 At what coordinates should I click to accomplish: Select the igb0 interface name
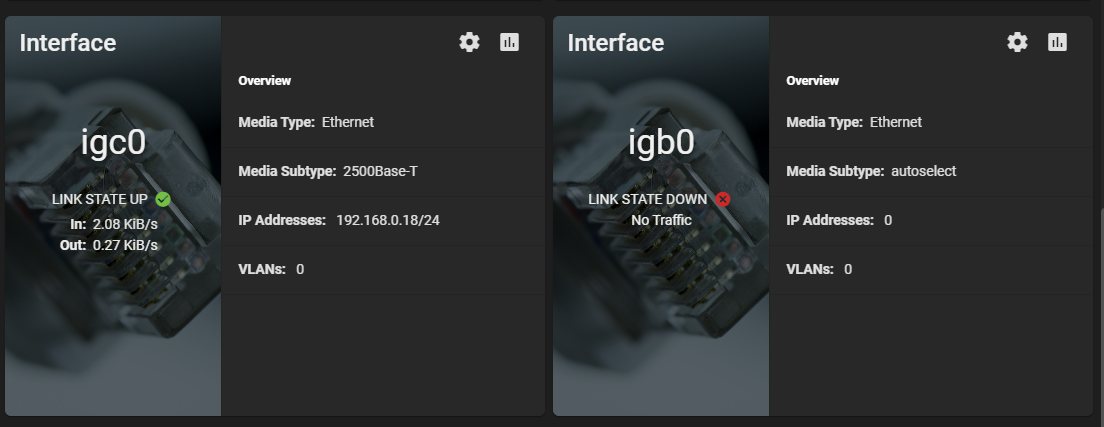661,143
